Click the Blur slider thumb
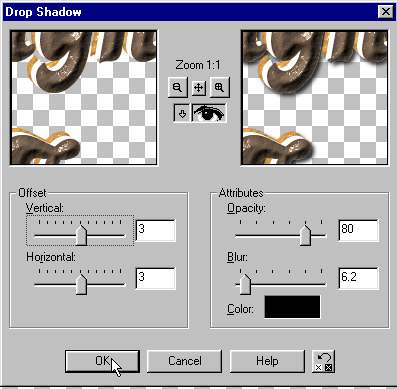The image size is (397, 389). point(245,284)
